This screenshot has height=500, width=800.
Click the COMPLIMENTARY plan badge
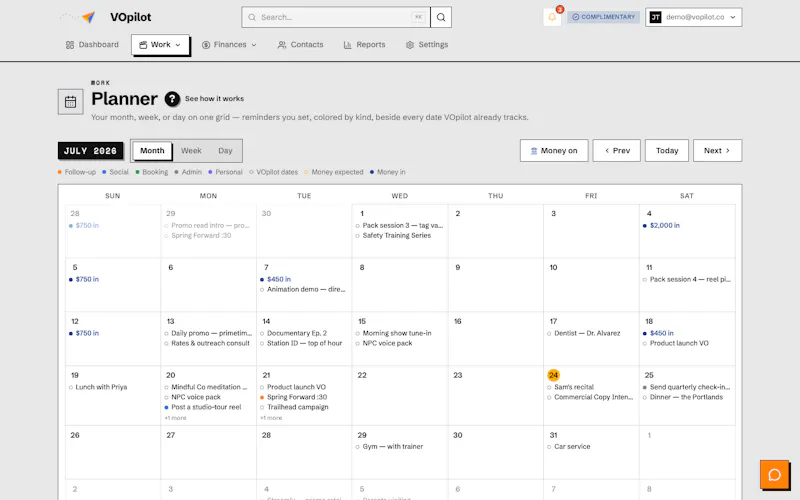(604, 17)
